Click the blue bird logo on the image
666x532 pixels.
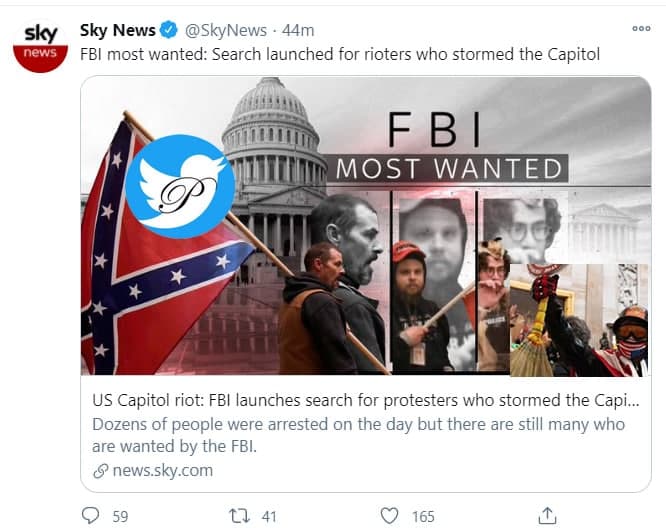(181, 184)
